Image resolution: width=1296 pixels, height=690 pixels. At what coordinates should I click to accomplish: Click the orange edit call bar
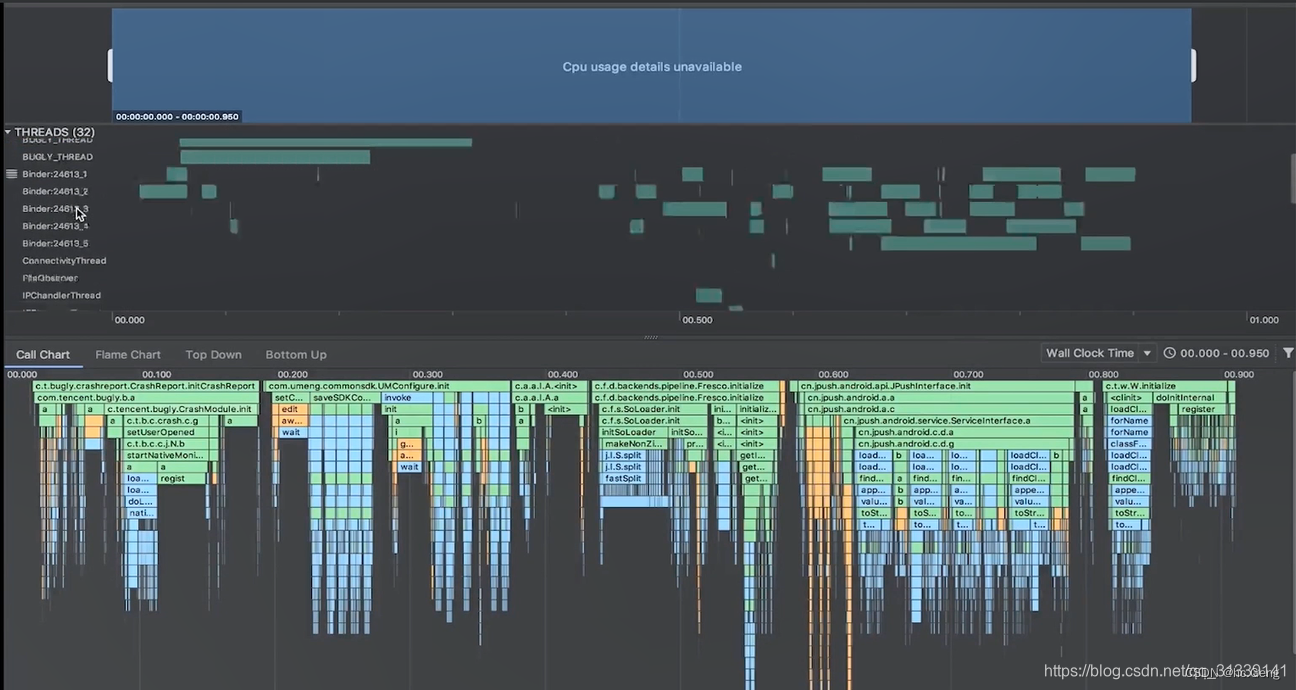(293, 409)
